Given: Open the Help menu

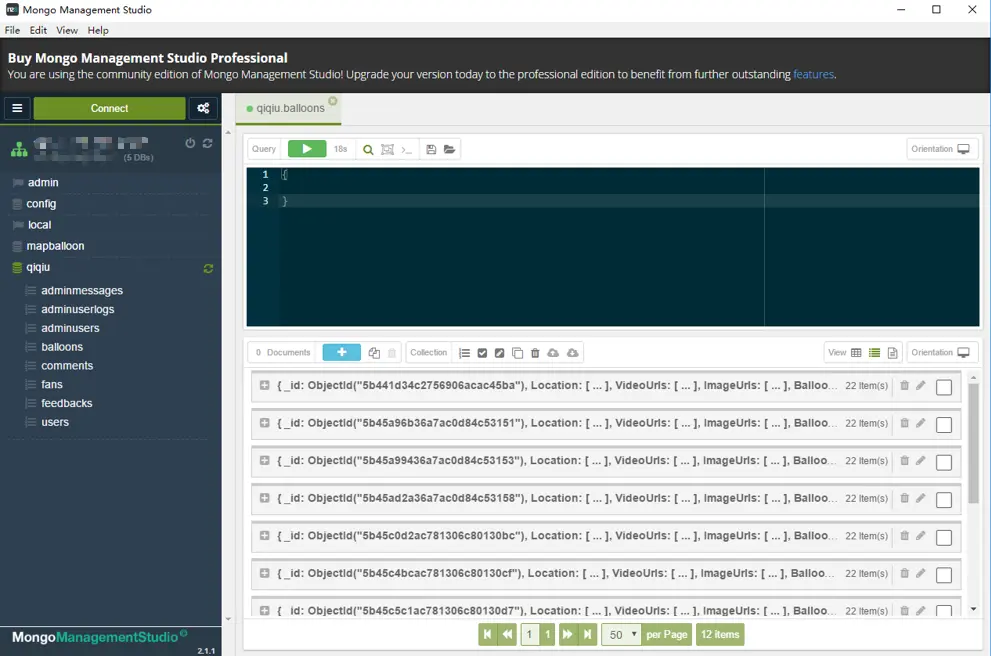Looking at the screenshot, I should [x=98, y=30].
